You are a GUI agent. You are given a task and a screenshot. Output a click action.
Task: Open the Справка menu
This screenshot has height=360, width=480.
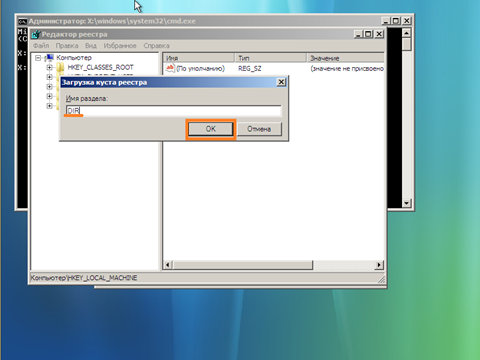tap(156, 46)
